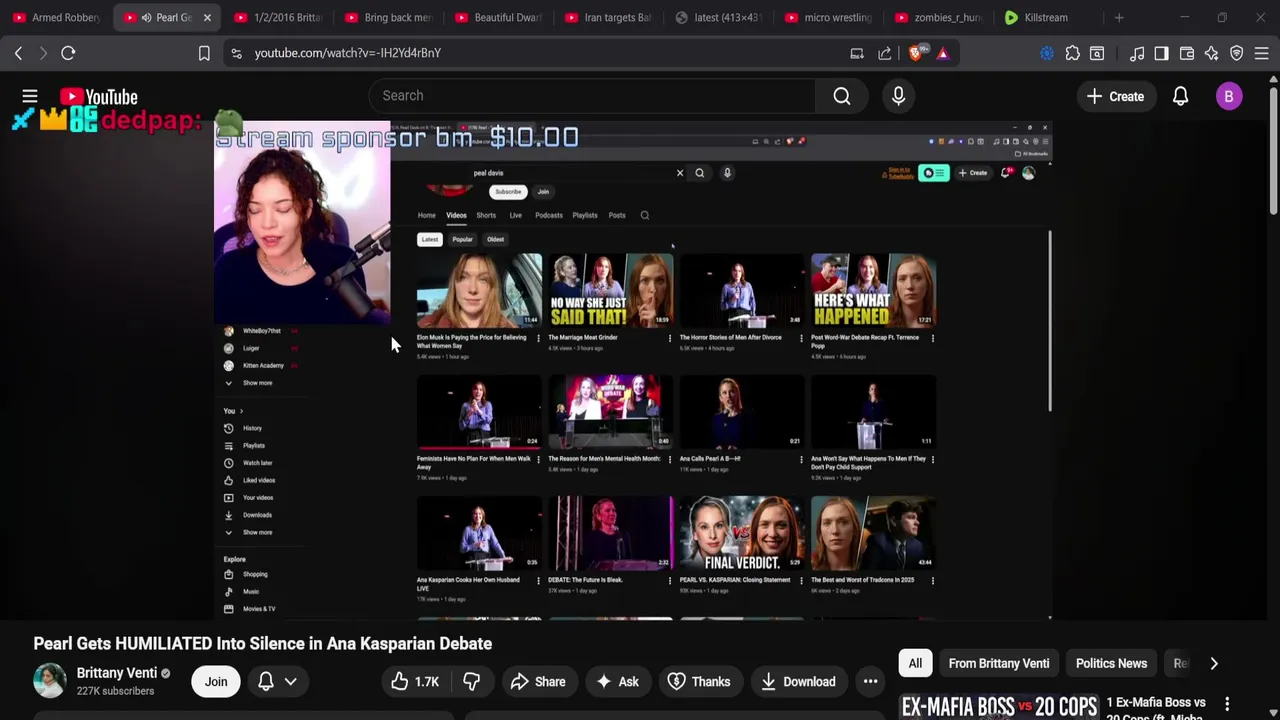Switch to the Beautiful Dwarf tab
The height and width of the screenshot is (720, 1280).
coord(498,17)
